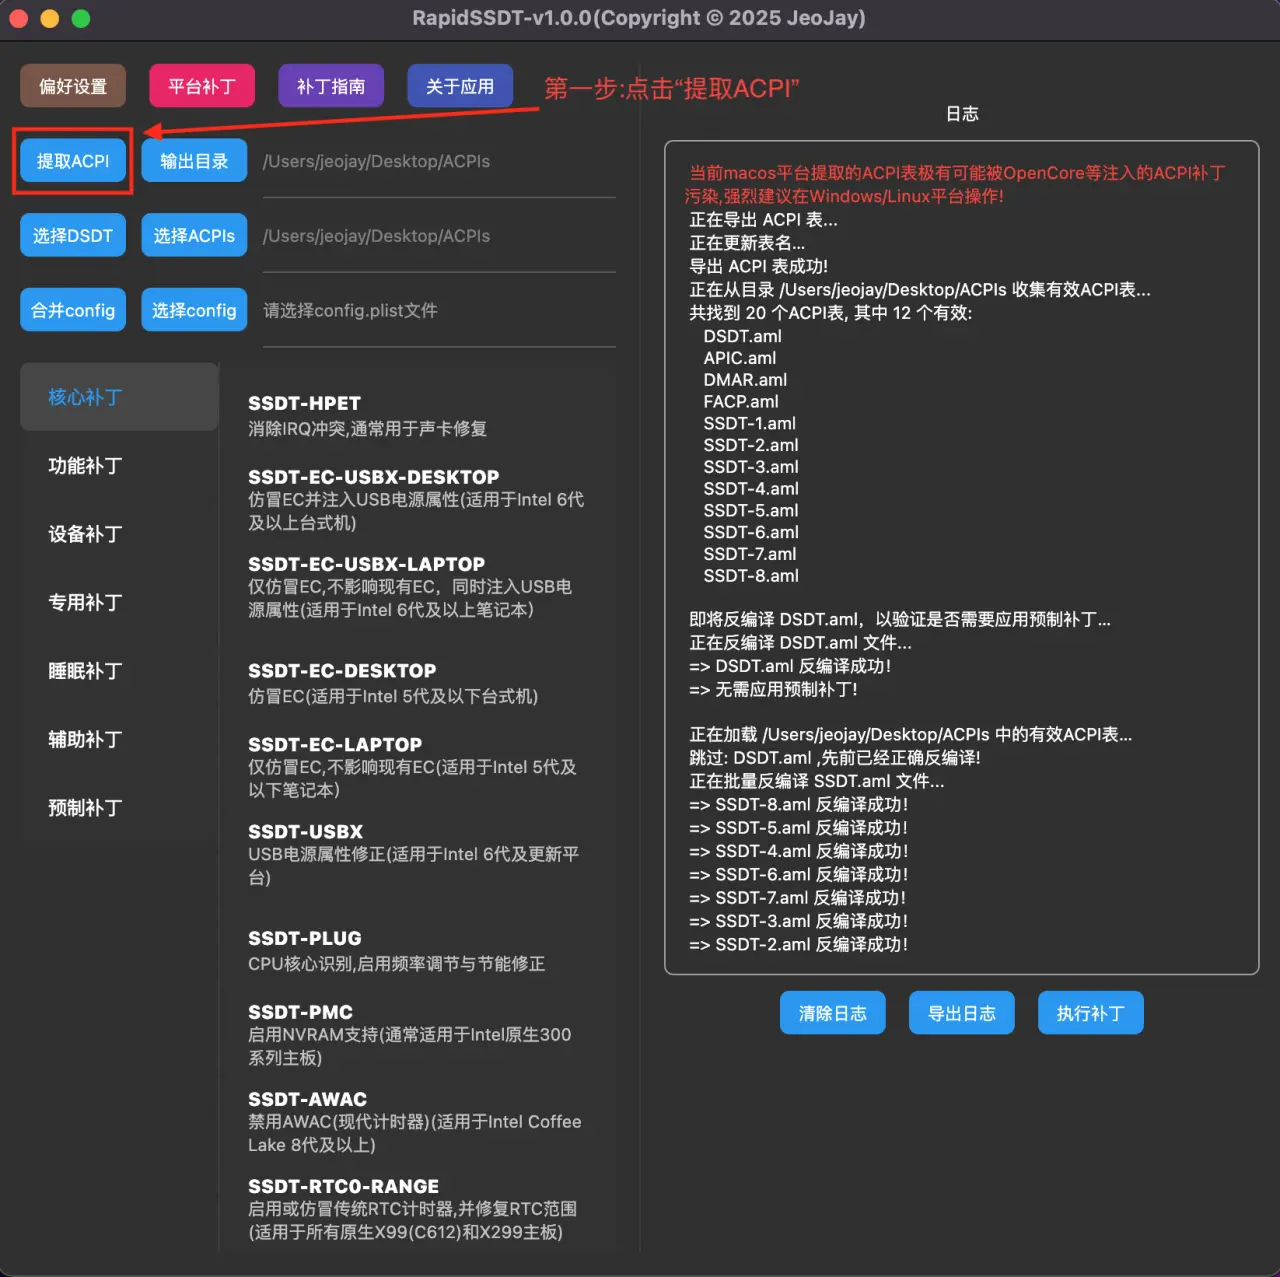This screenshot has height=1277, width=1280.
Task: Select the SSDT-HPET patch entry
Action: (x=305, y=404)
